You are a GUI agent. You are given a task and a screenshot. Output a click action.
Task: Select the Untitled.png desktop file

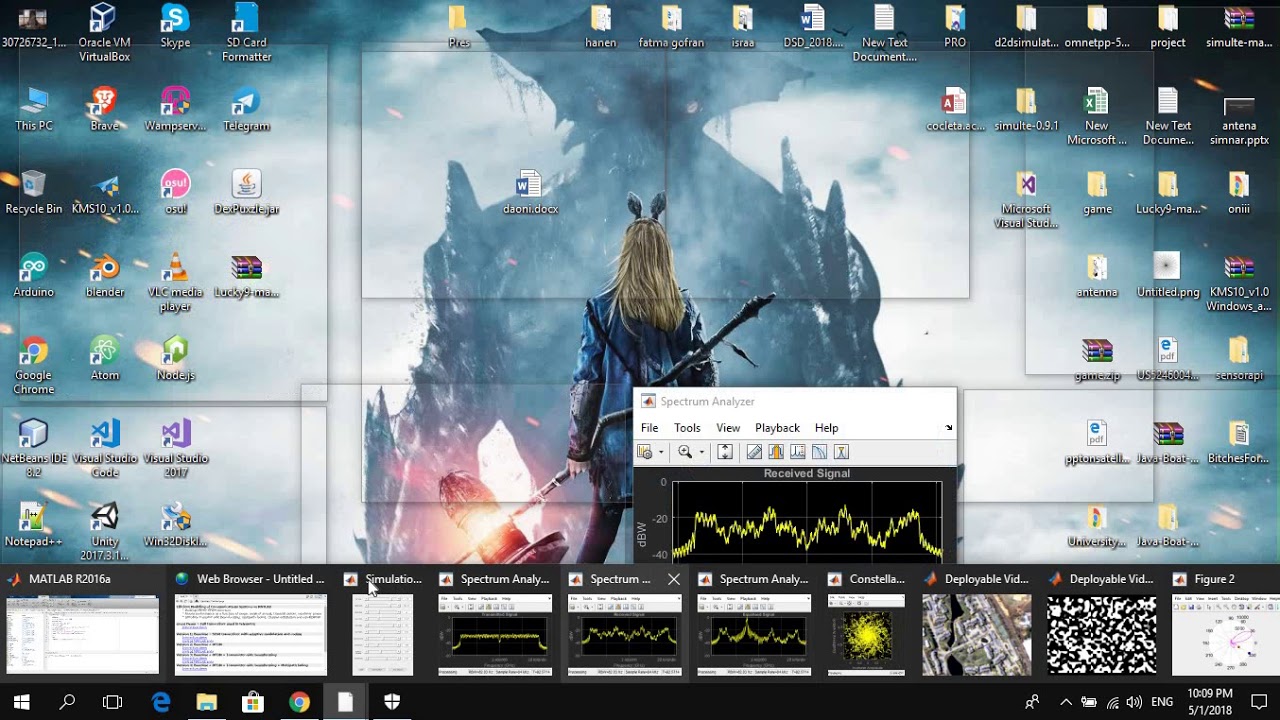[x=1167, y=275]
